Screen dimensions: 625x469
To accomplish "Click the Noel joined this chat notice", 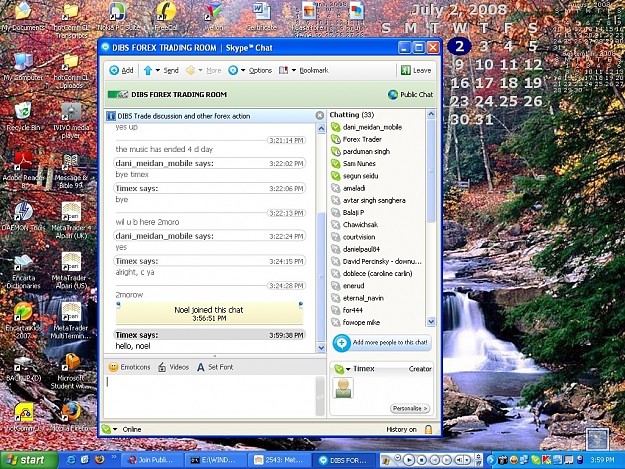I will (209, 314).
